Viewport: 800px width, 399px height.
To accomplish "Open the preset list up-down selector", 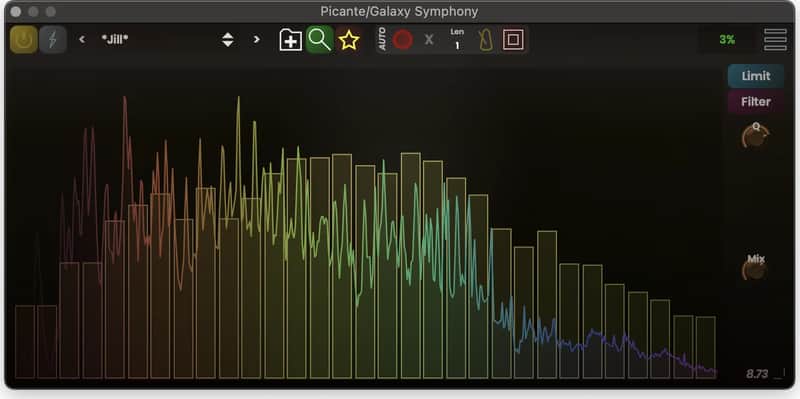I will tap(228, 39).
